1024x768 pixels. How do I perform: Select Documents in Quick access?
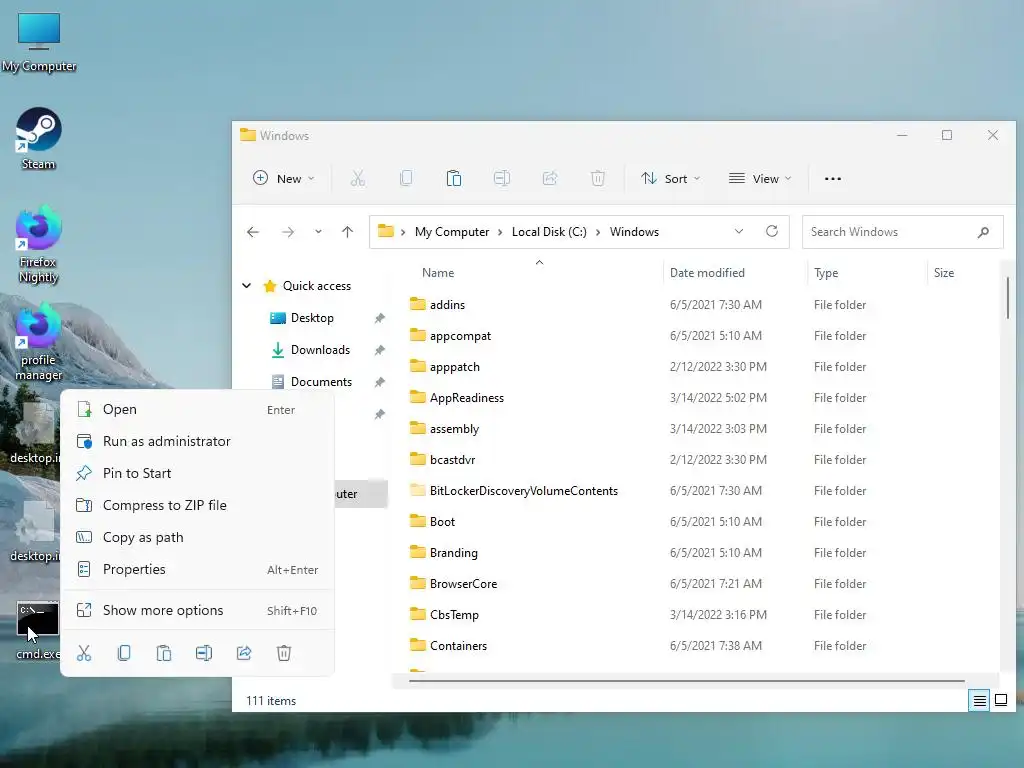point(321,382)
